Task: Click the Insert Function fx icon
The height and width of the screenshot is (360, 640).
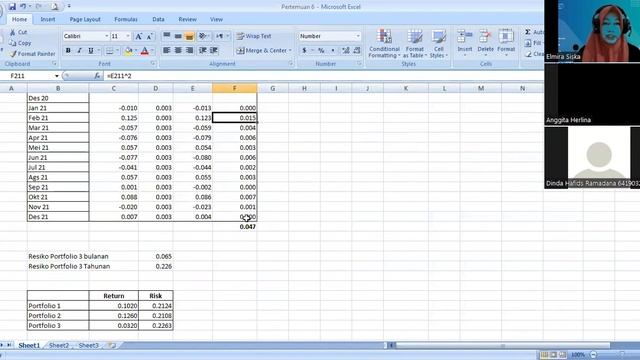Action: coord(97,76)
